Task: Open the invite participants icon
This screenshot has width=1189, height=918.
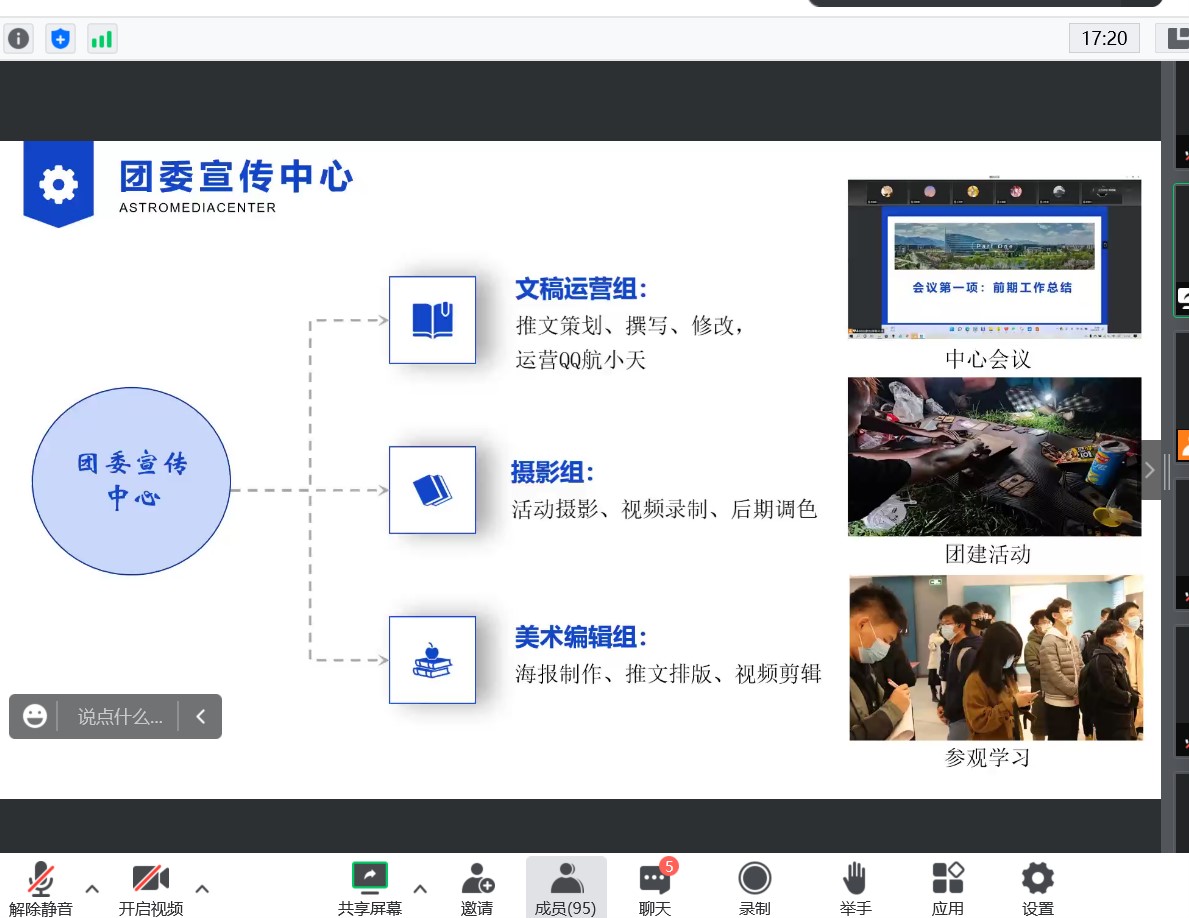Action: coord(477,879)
